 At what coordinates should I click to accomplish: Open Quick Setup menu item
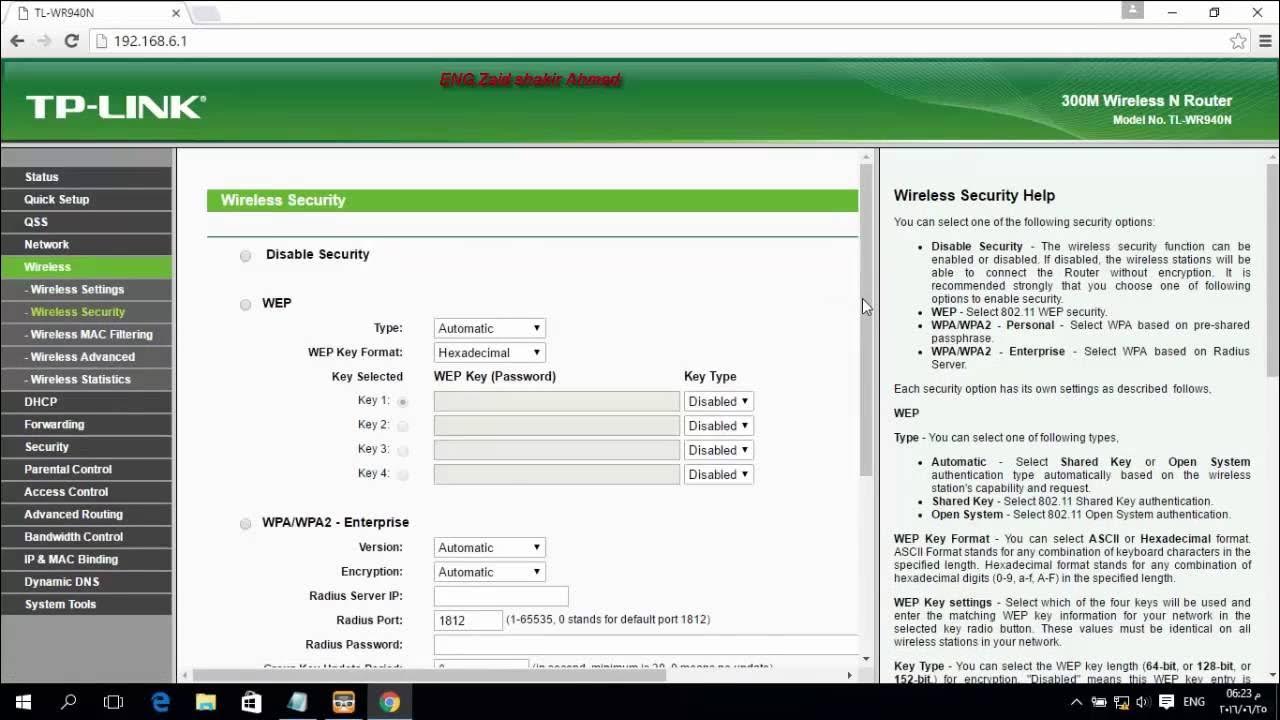(86, 199)
